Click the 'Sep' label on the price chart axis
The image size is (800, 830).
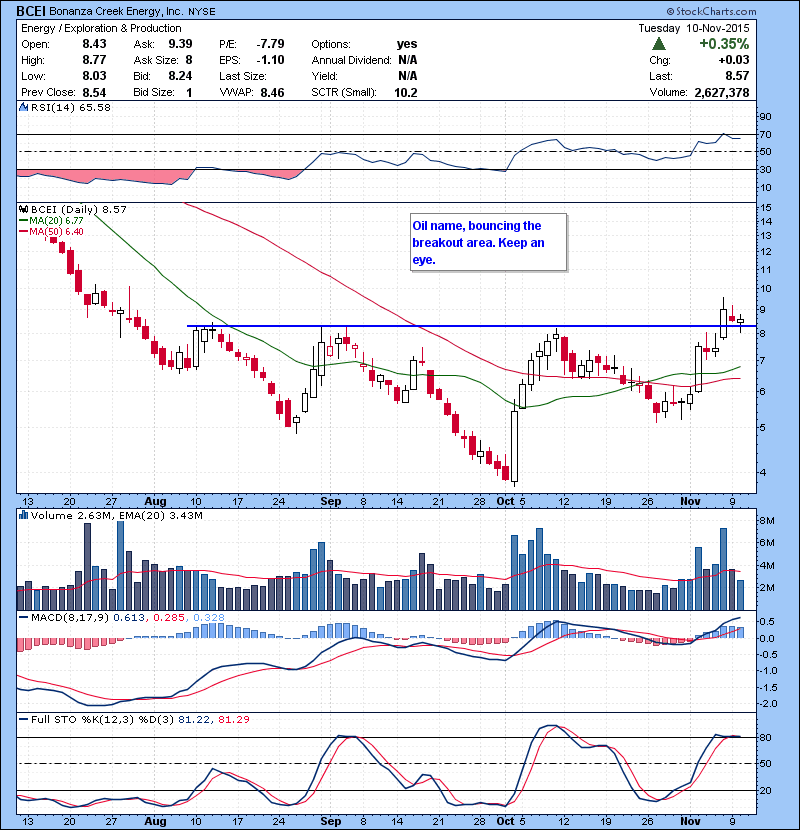(x=331, y=501)
